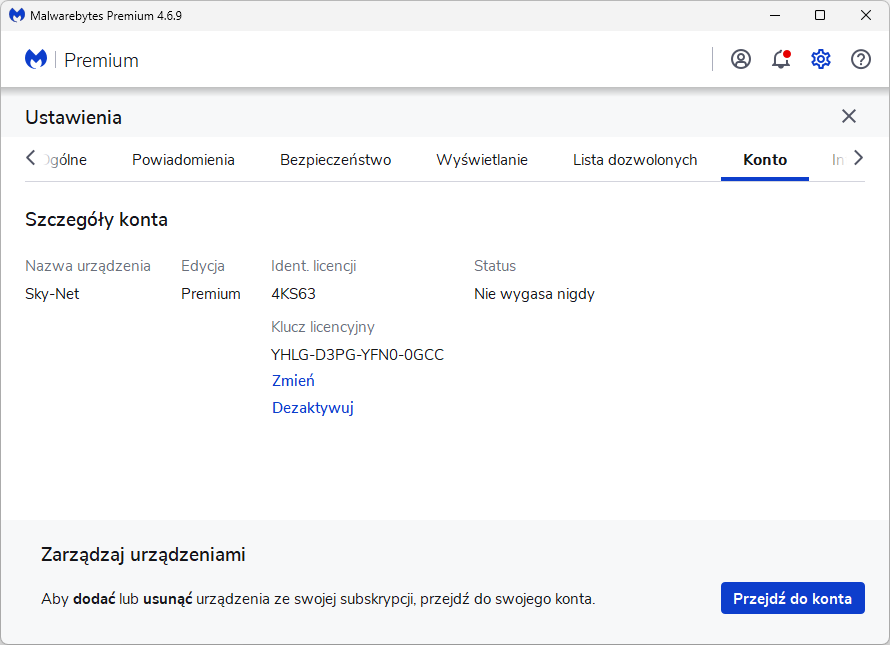Click the Status column label
This screenshot has width=890, height=645.
(495, 266)
